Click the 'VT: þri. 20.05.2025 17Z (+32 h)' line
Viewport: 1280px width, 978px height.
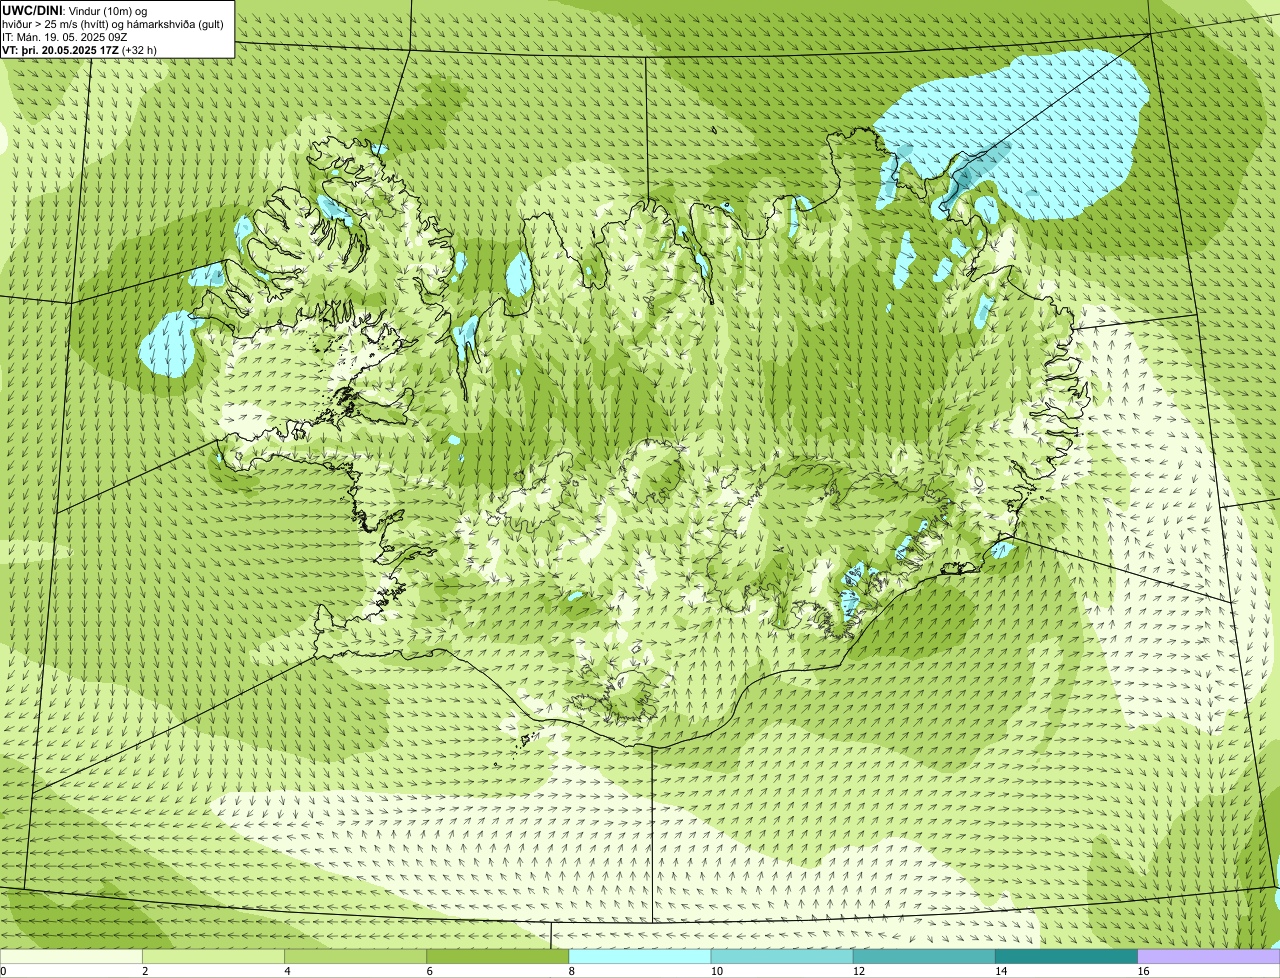[79, 49]
